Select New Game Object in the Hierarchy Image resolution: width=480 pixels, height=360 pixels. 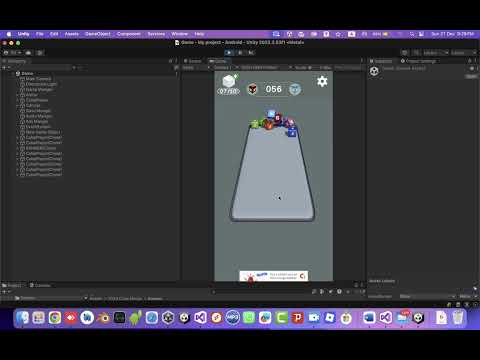click(x=43, y=132)
